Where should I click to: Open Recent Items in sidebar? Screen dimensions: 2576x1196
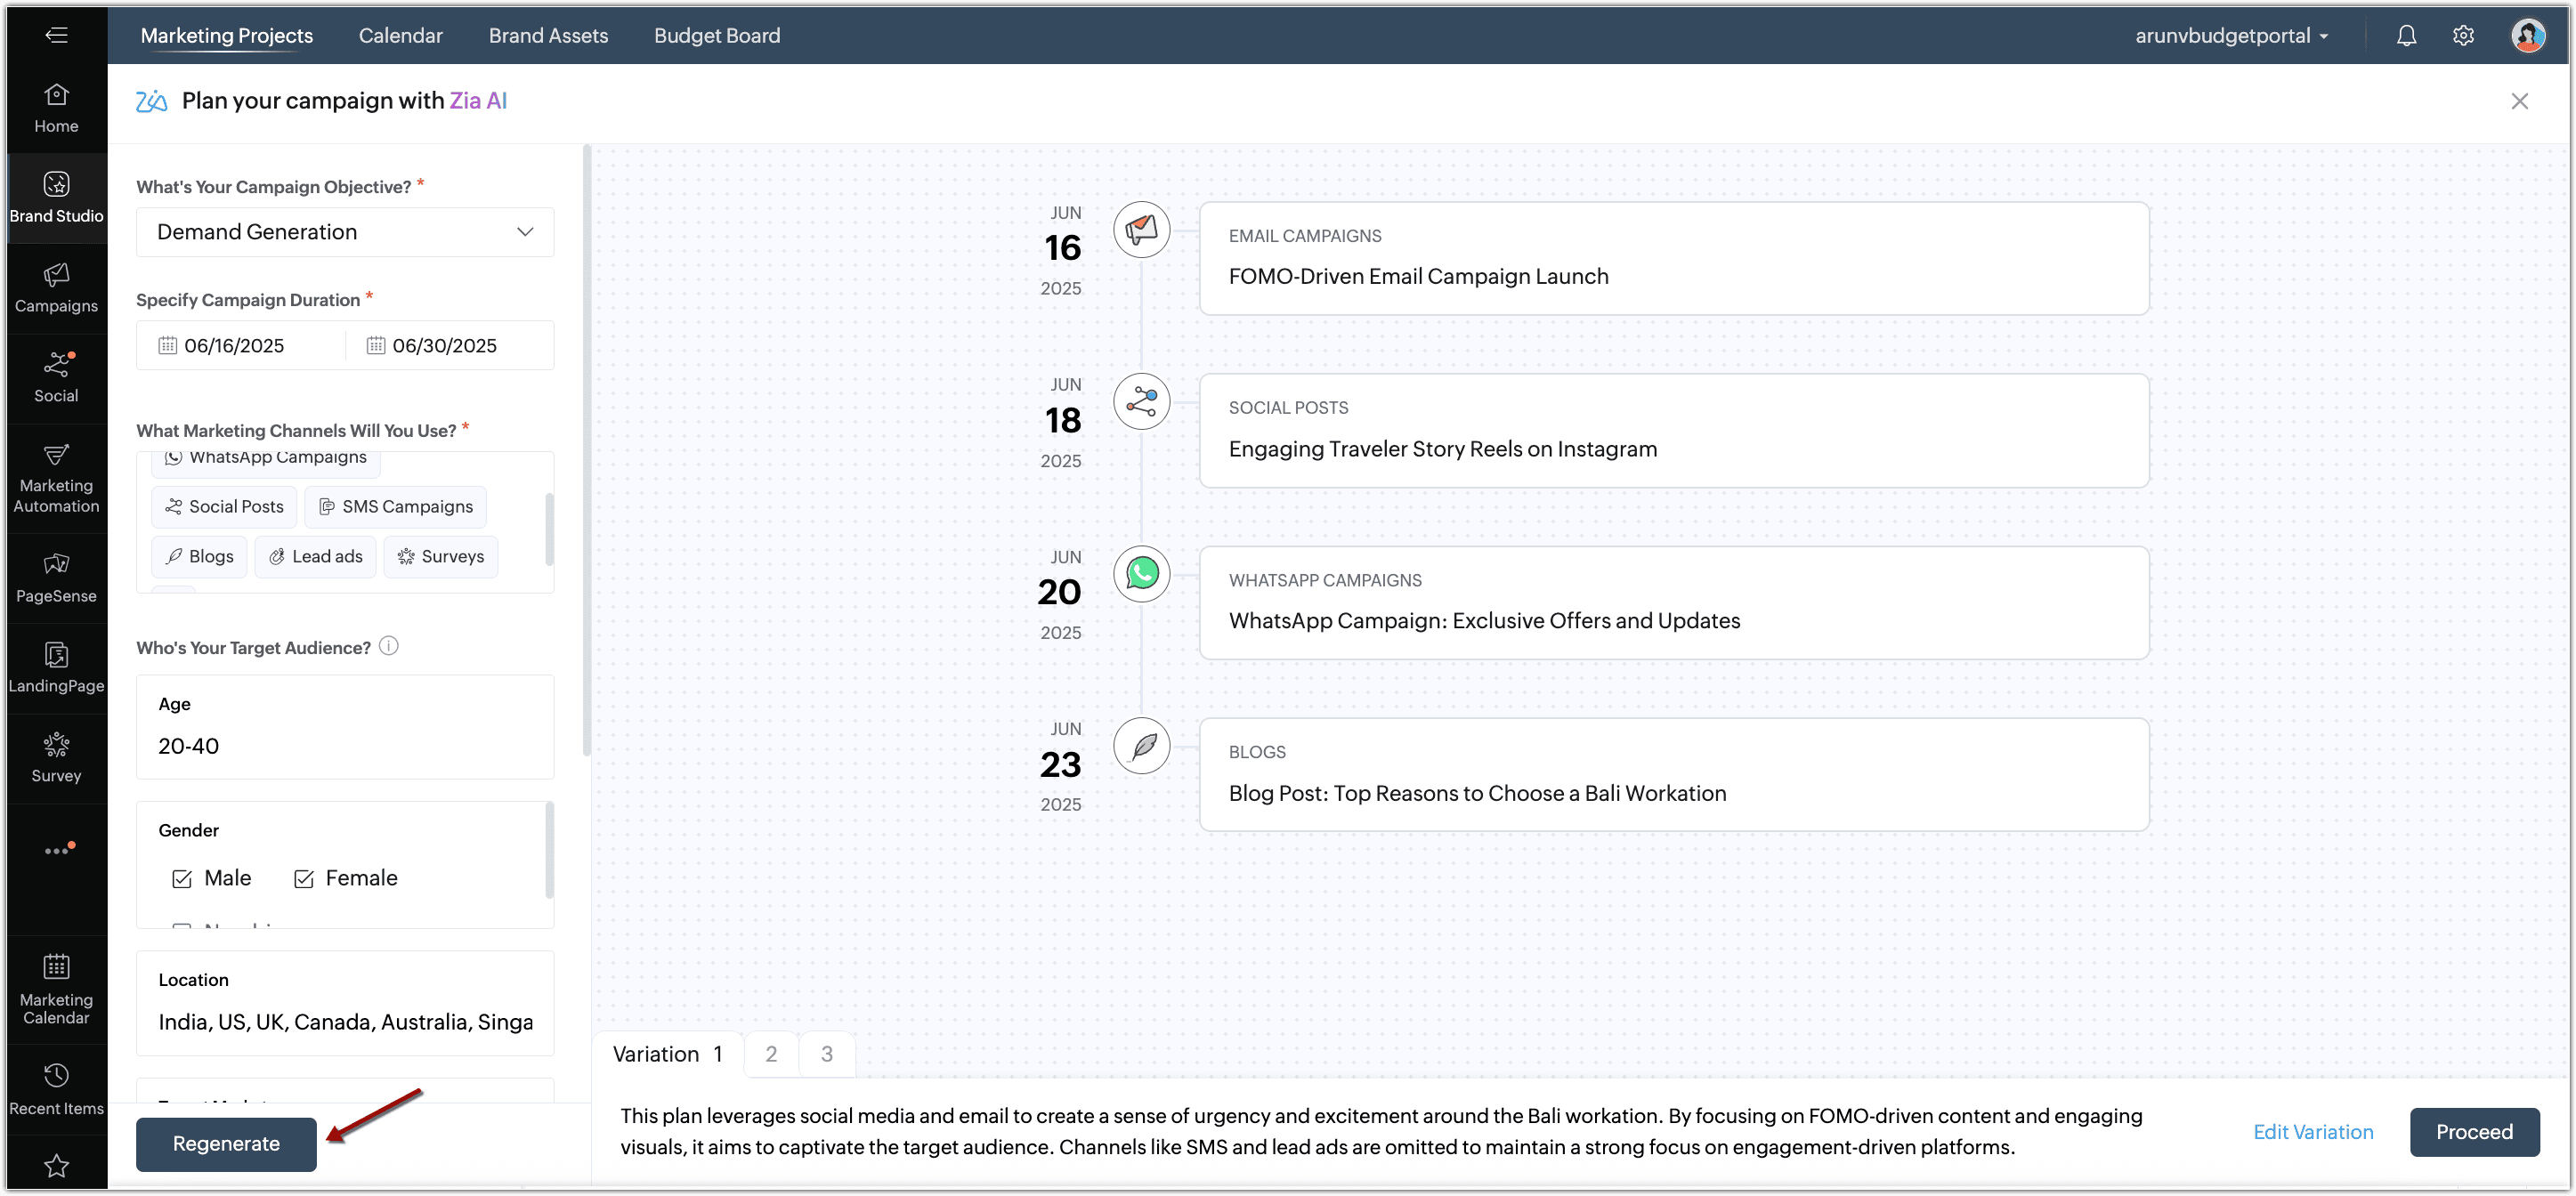(56, 1088)
